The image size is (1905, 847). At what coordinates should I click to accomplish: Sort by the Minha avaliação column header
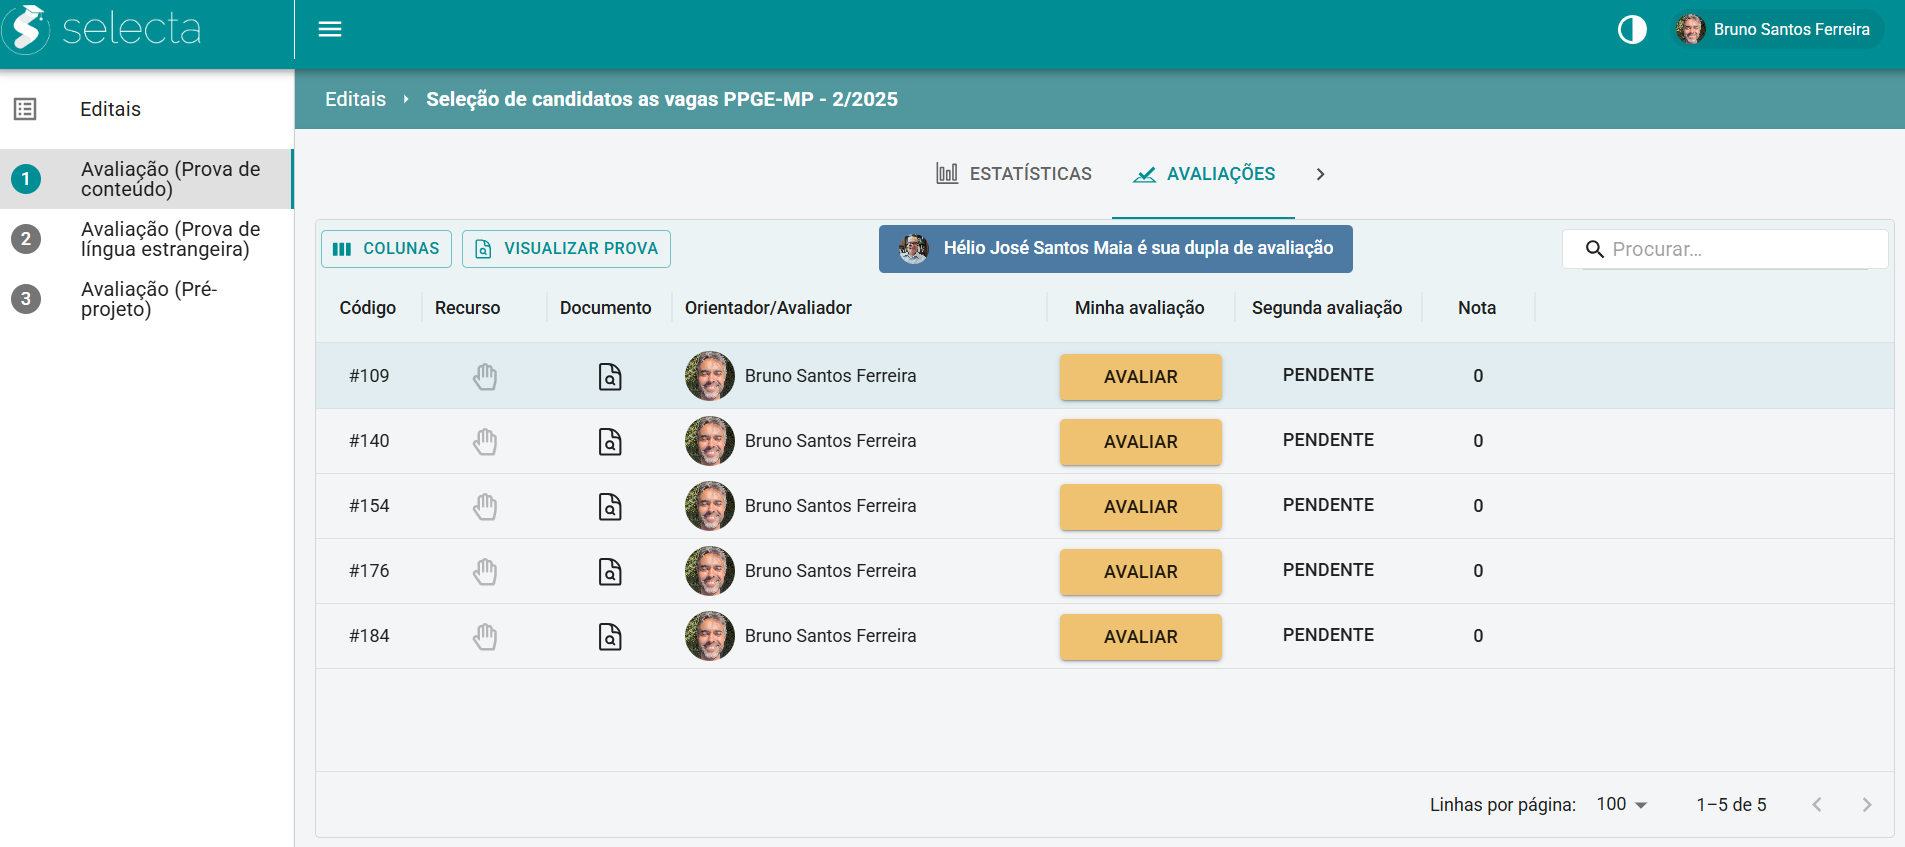1139,308
